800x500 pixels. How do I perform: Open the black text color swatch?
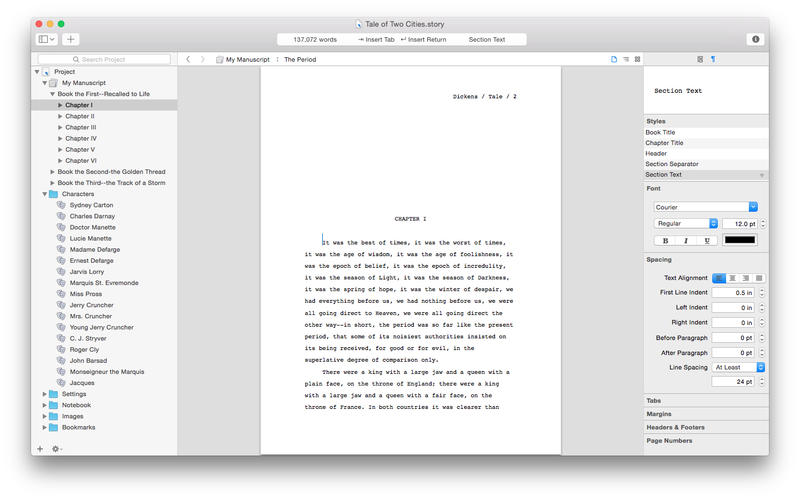click(x=740, y=240)
